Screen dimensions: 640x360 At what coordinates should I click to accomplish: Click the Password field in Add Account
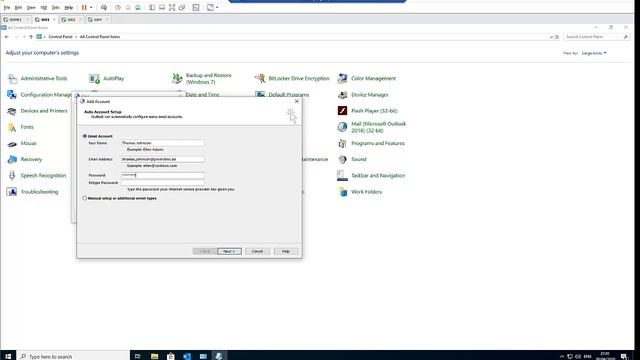pyautogui.click(x=162, y=175)
